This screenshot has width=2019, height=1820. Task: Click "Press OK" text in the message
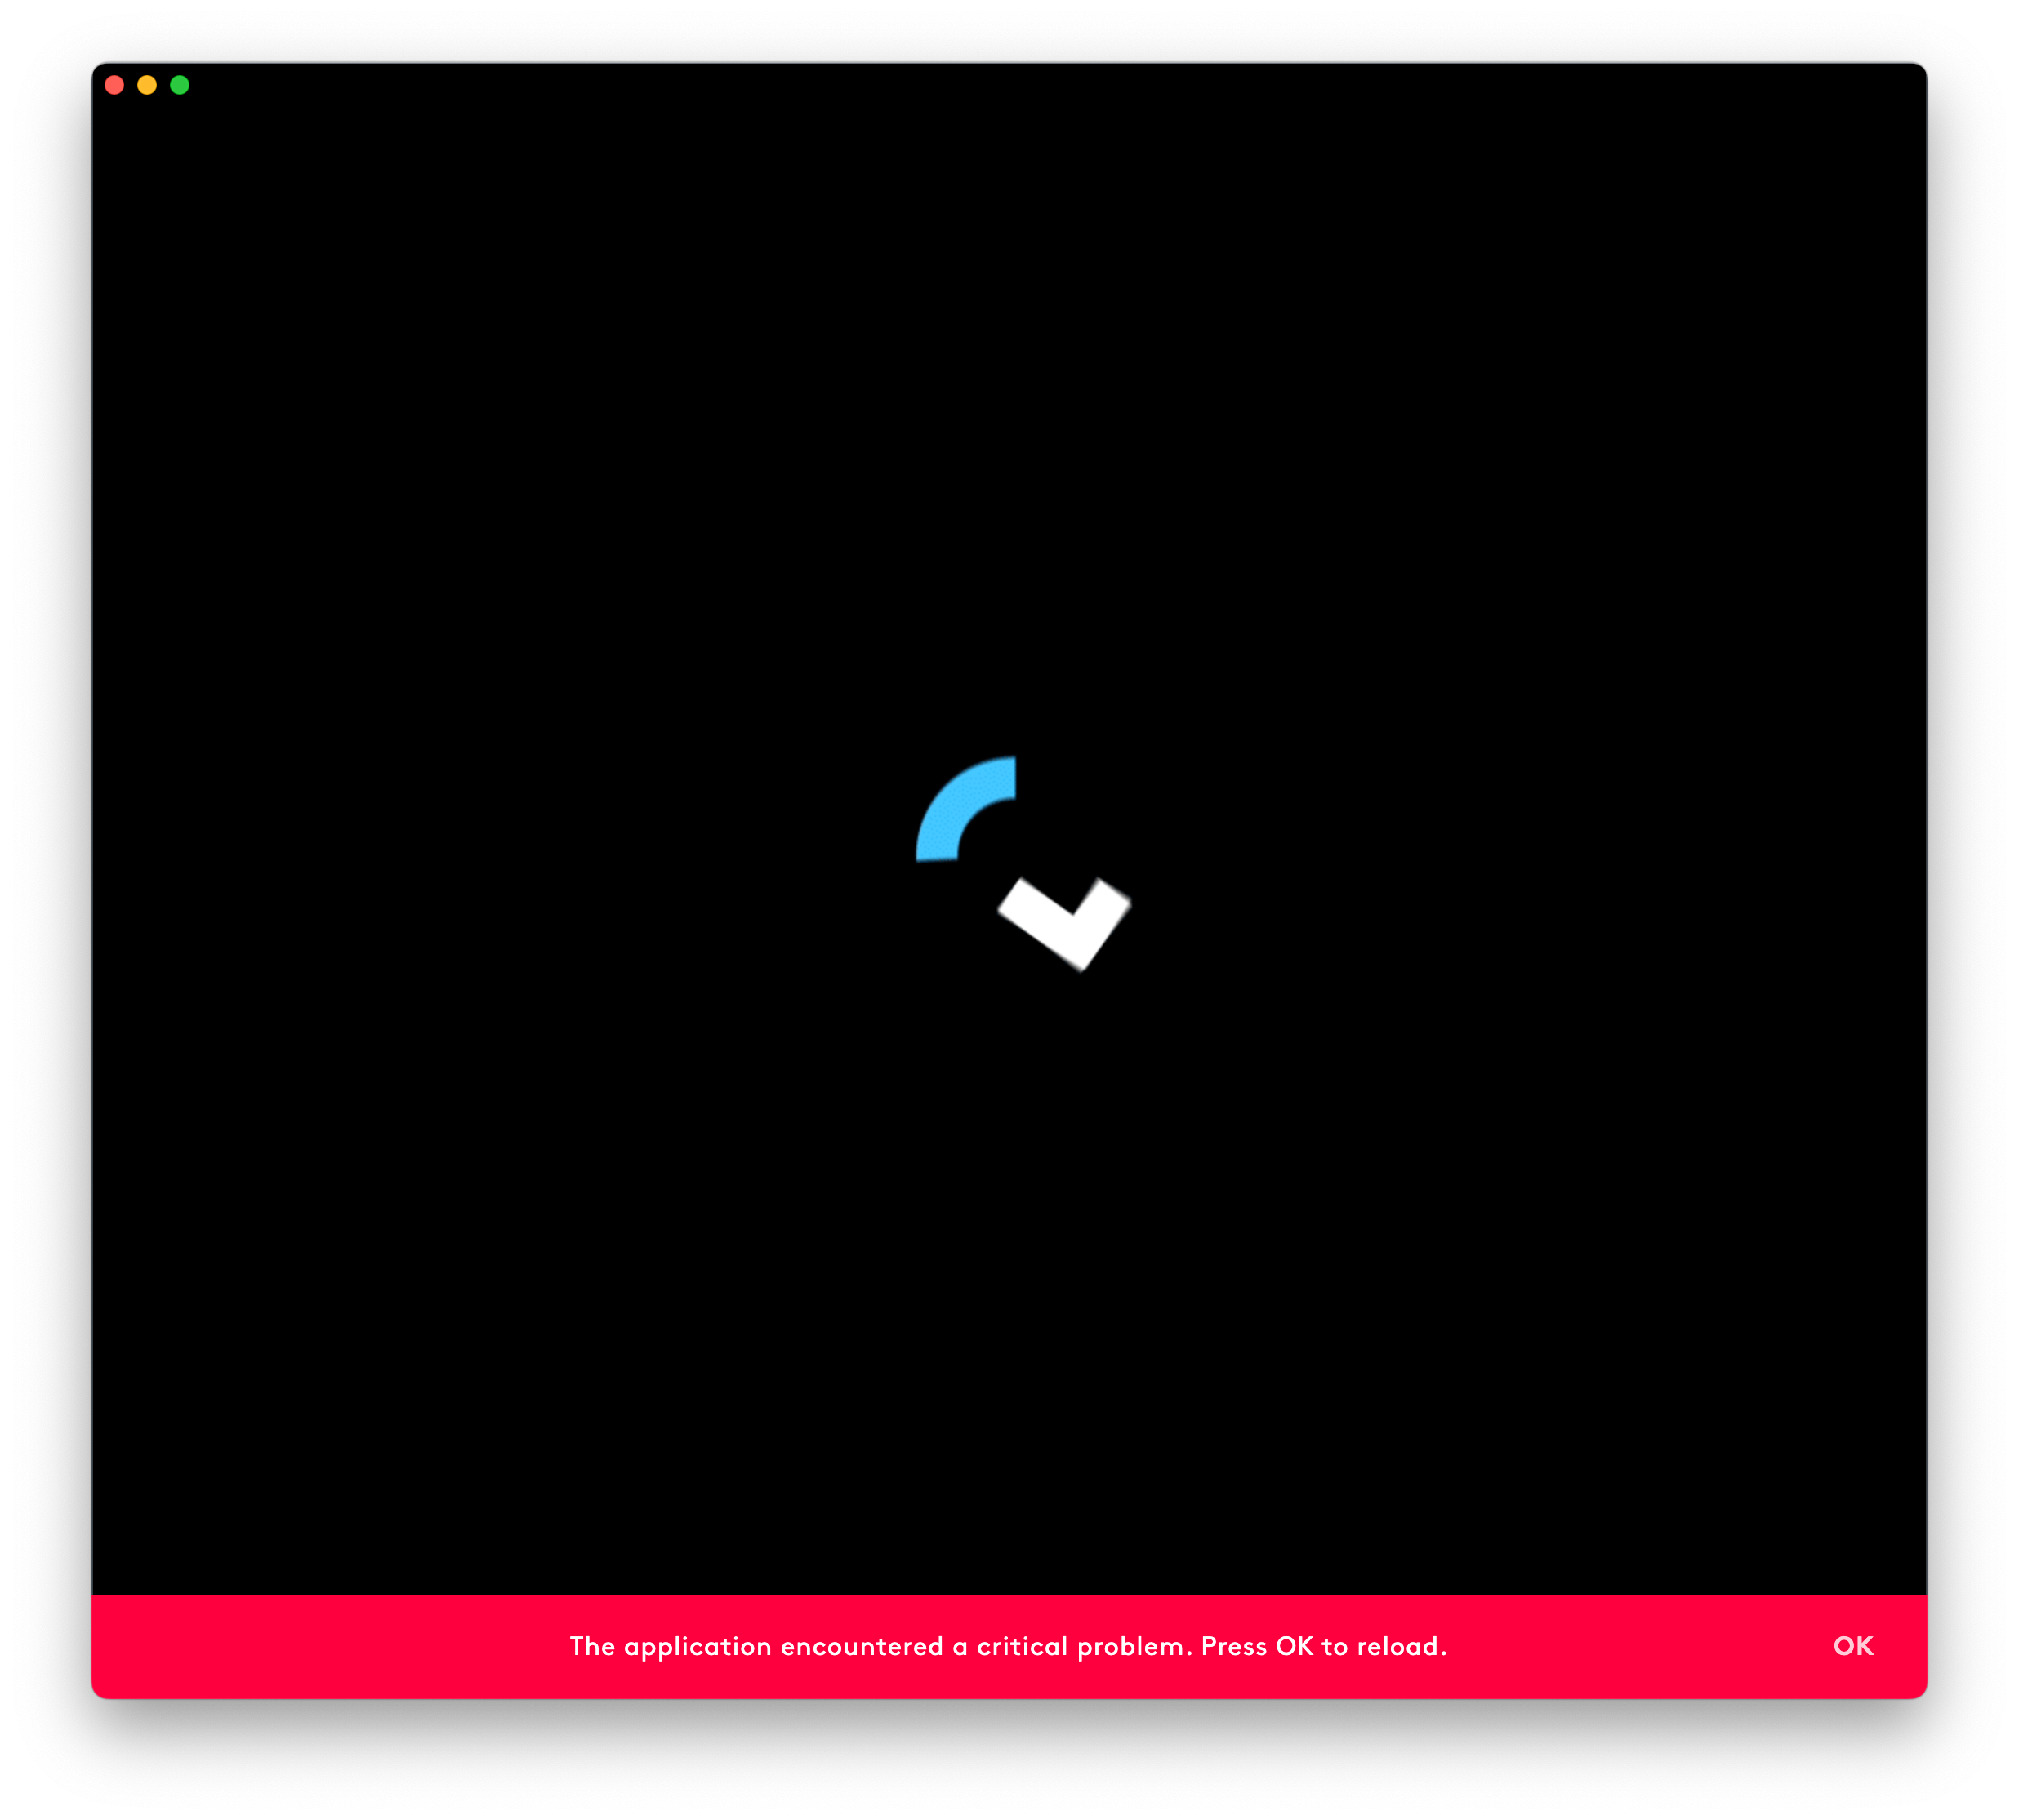(x=1256, y=1646)
